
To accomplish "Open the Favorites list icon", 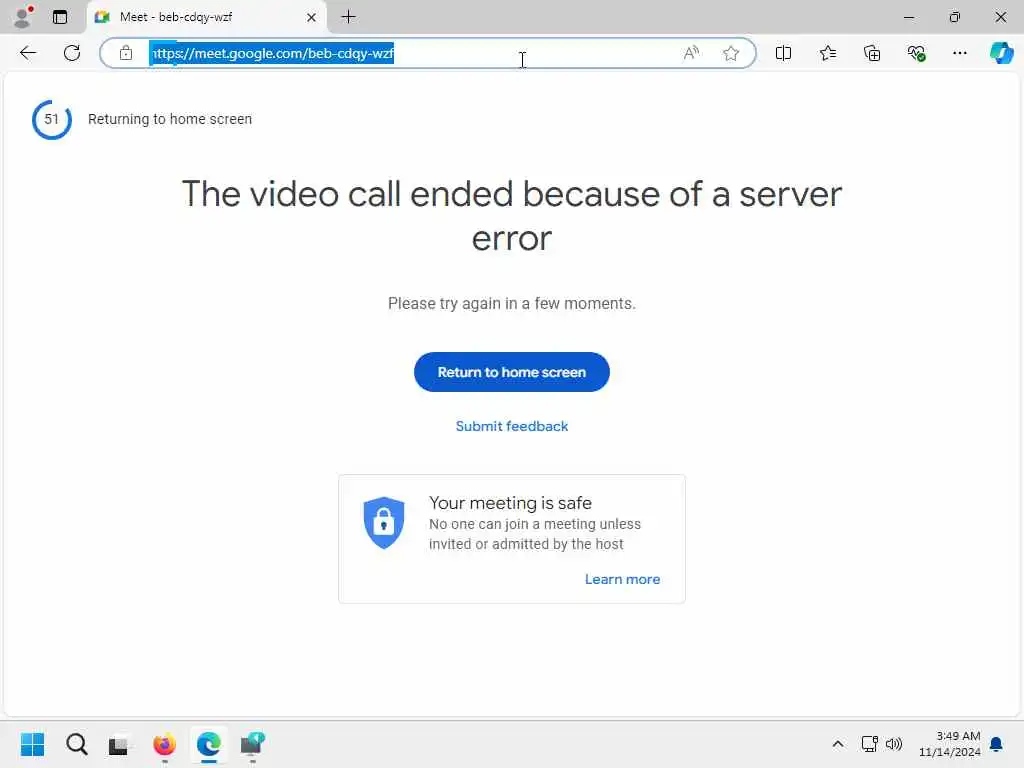I will click(827, 53).
